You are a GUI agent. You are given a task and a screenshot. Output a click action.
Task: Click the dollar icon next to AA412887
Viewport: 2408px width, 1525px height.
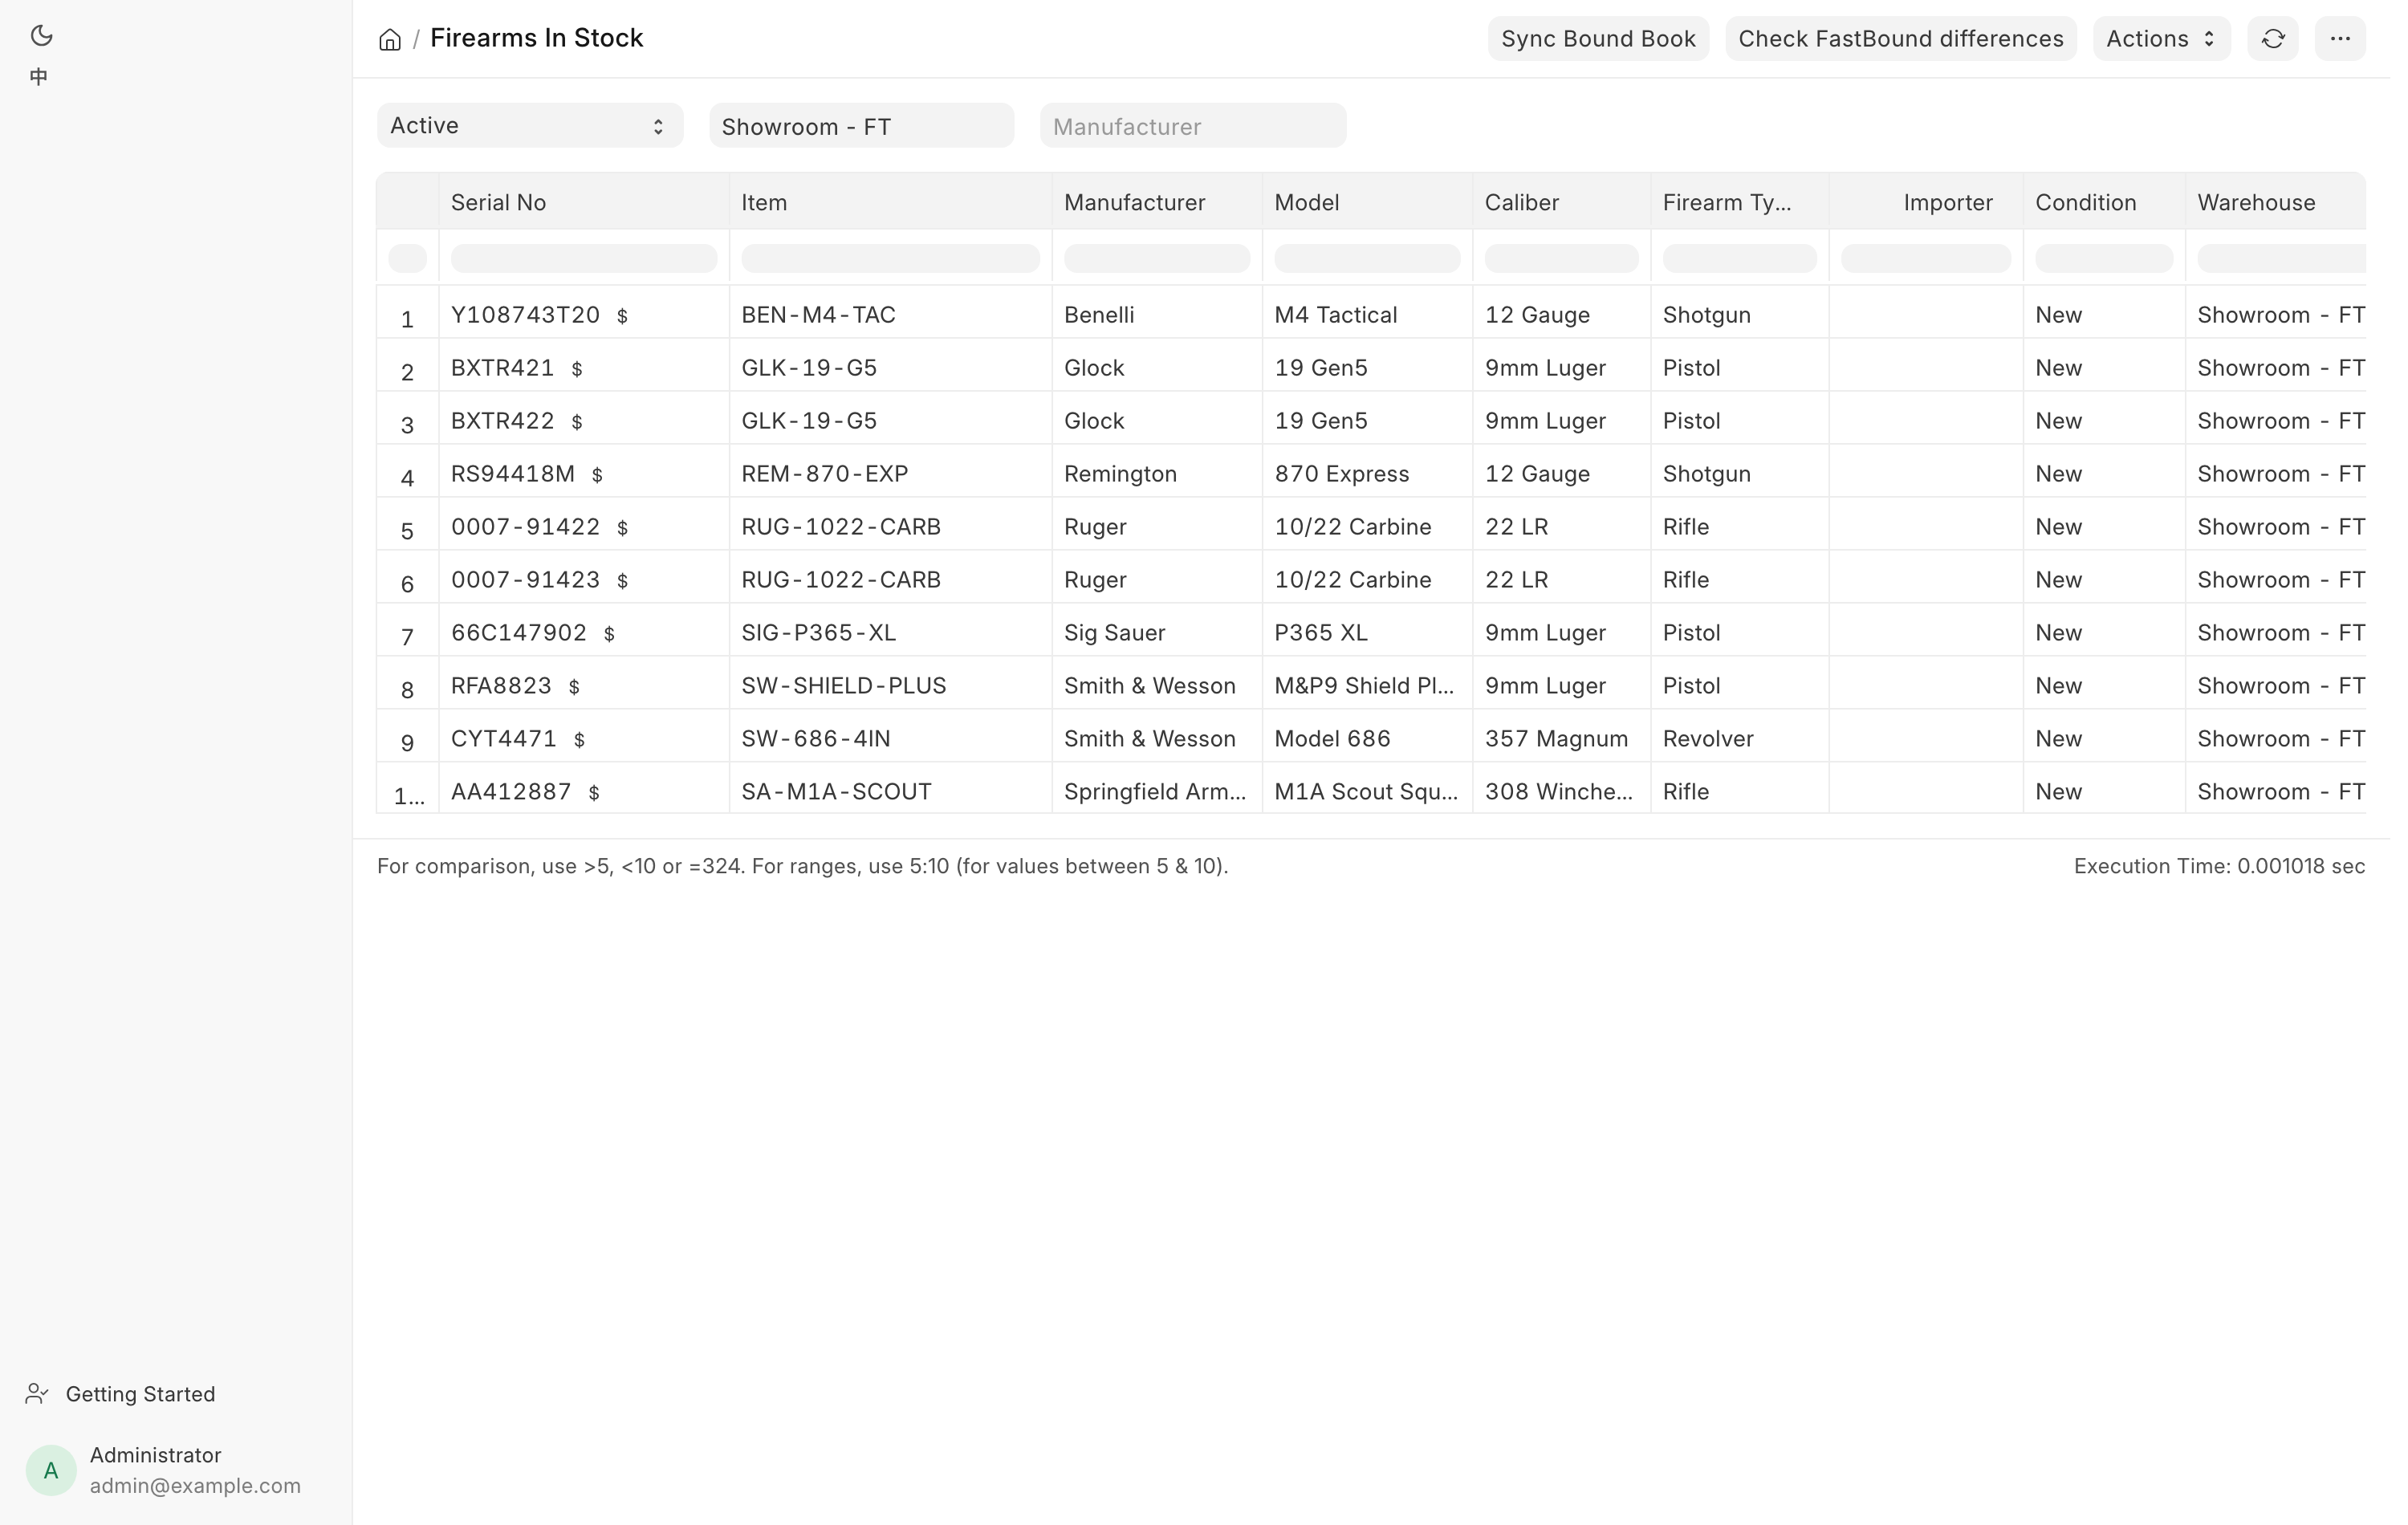click(595, 794)
